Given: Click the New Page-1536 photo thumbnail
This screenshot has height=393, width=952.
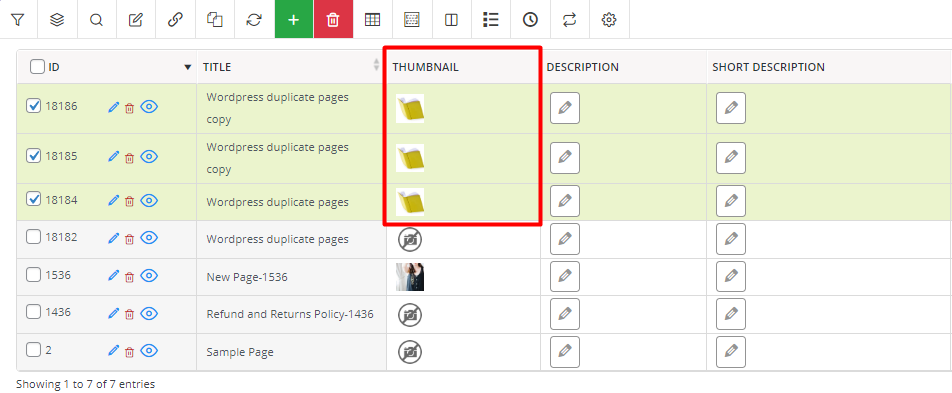Looking at the screenshot, I should (x=410, y=277).
